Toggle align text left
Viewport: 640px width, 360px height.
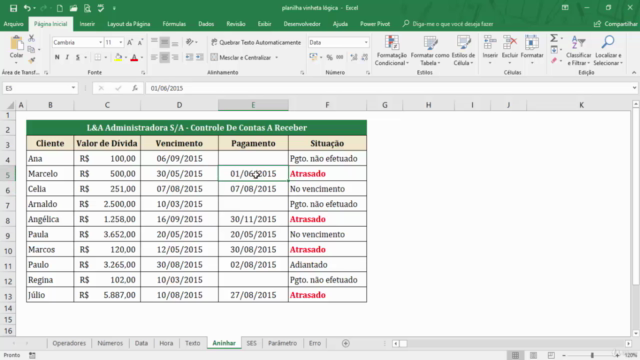tap(154, 58)
